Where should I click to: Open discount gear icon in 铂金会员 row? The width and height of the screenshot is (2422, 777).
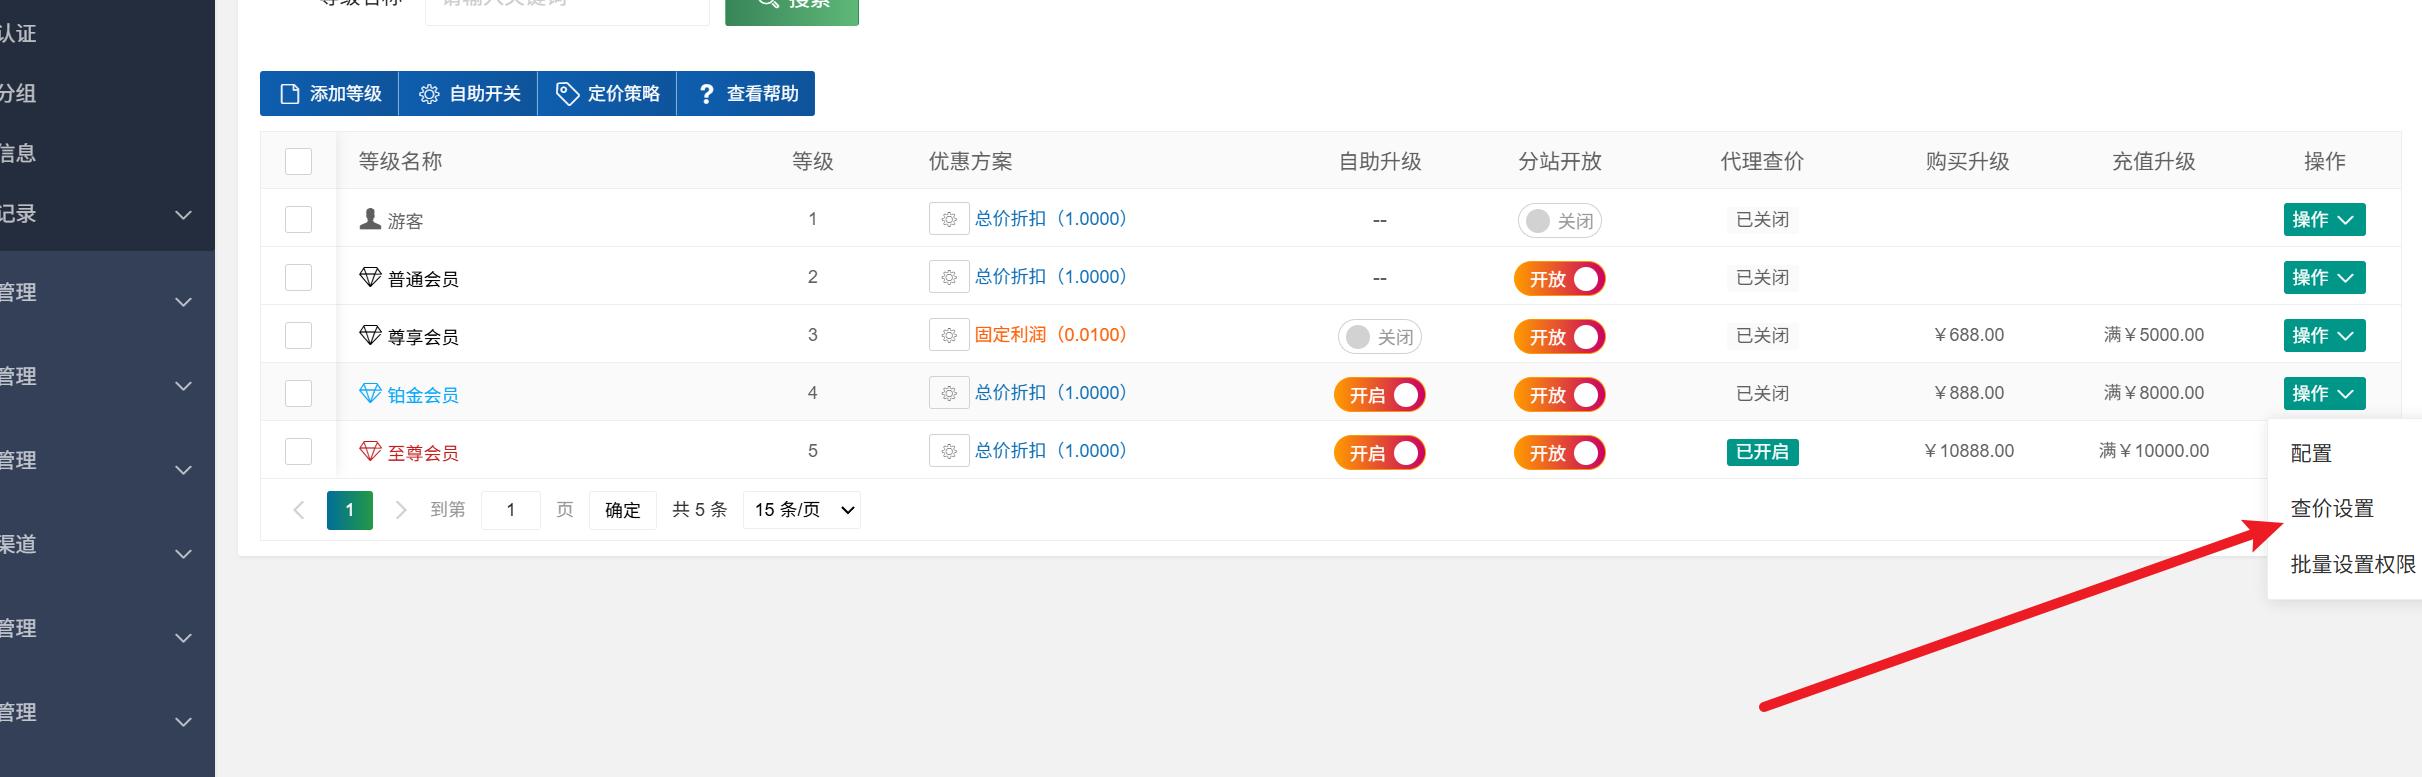949,393
